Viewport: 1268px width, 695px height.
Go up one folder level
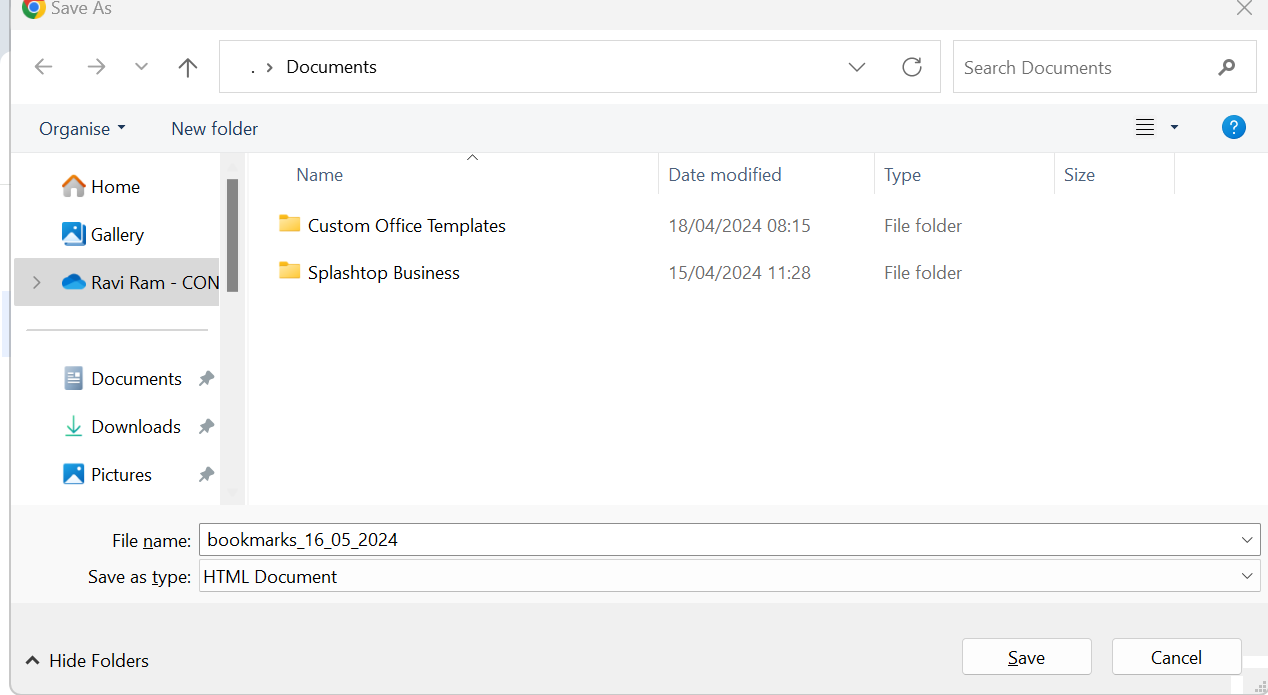coord(187,67)
